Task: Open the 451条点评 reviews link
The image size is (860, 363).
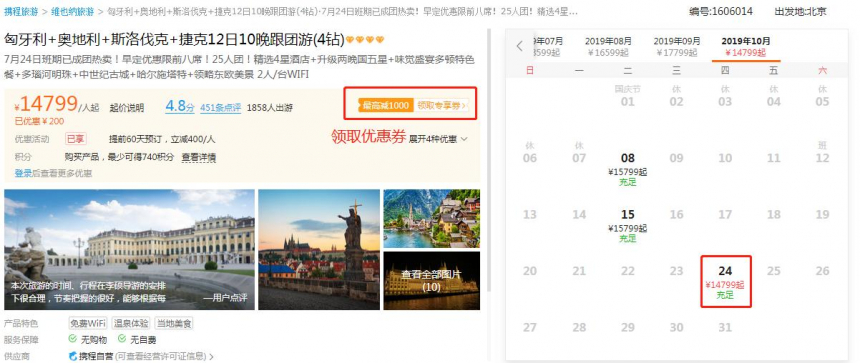Action: tap(220, 108)
